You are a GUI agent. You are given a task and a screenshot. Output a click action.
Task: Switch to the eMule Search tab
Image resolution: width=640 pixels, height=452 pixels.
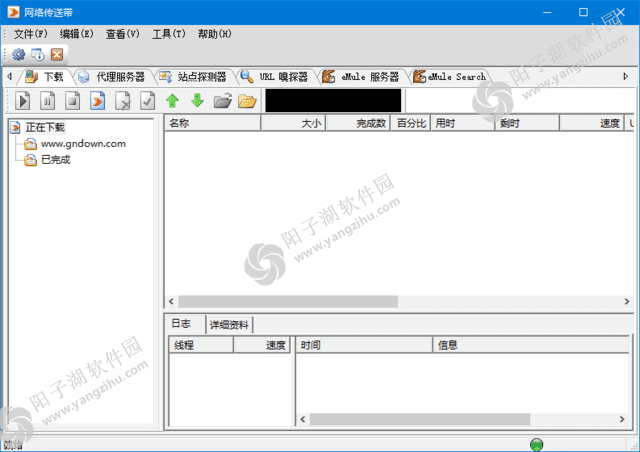pyautogui.click(x=450, y=77)
